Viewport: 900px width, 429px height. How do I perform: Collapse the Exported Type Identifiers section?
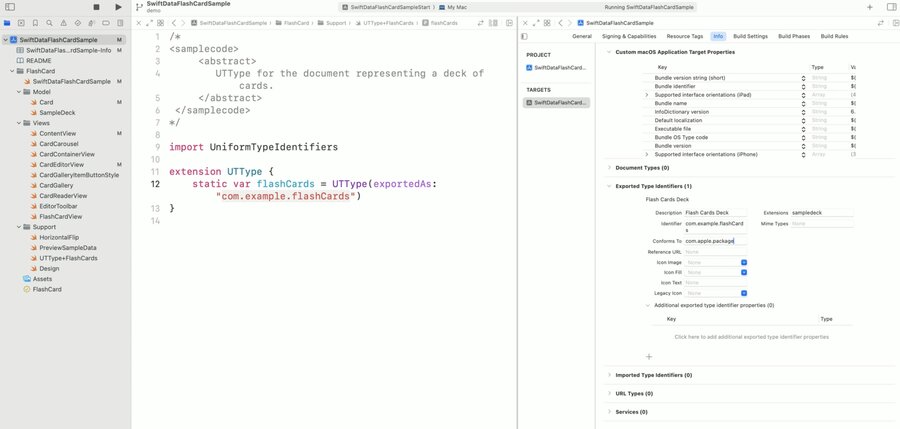coord(609,186)
